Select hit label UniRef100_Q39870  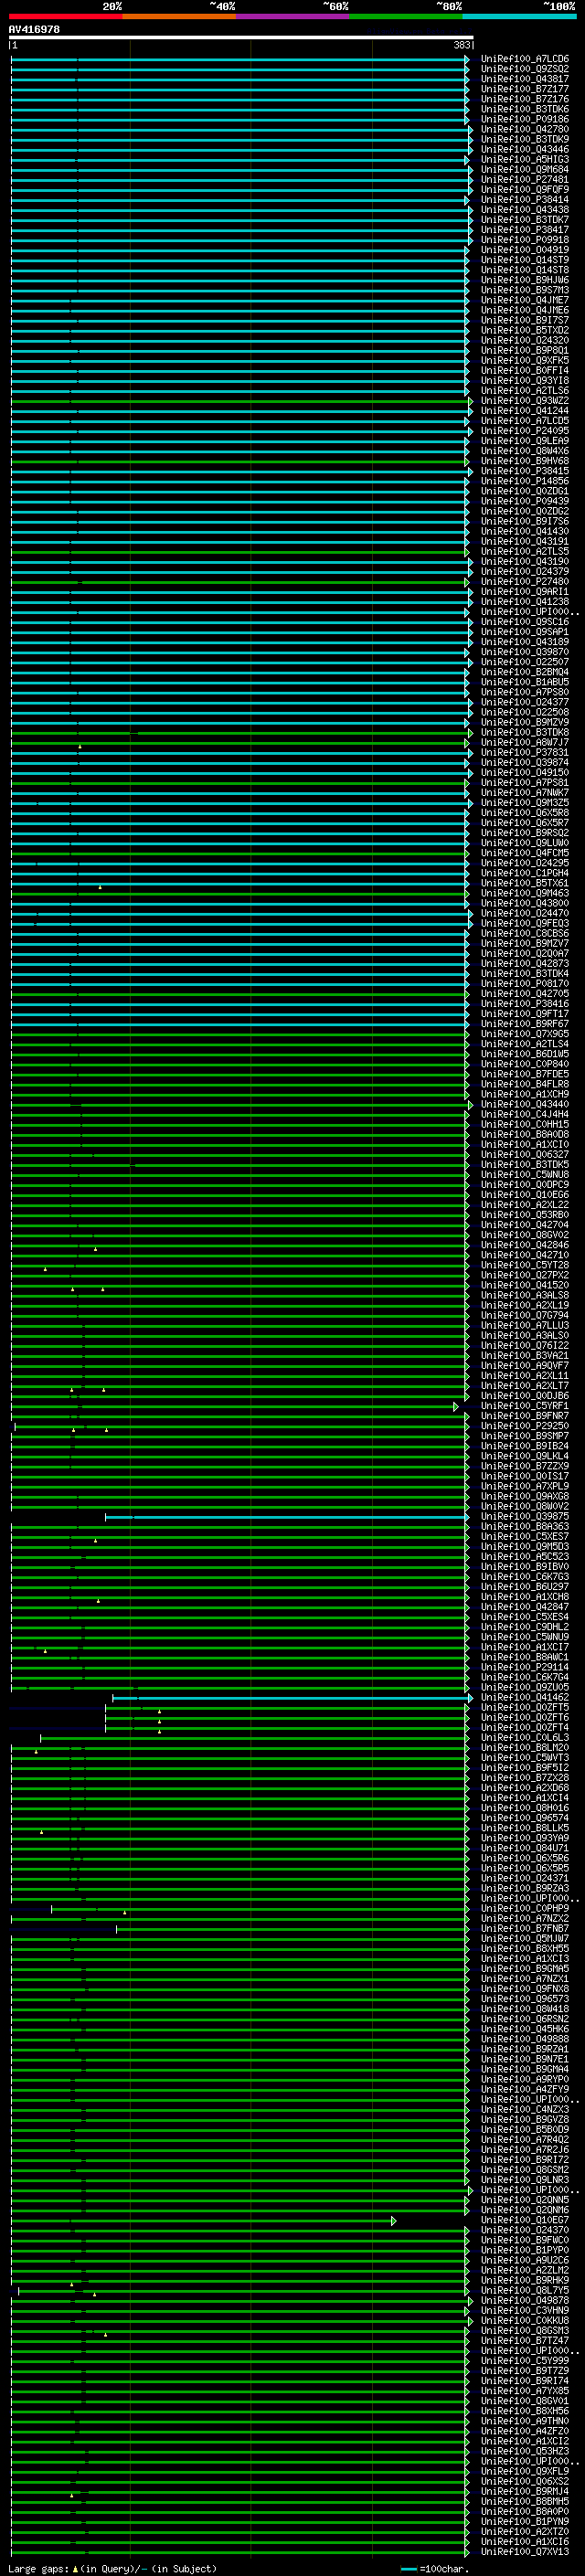point(524,652)
